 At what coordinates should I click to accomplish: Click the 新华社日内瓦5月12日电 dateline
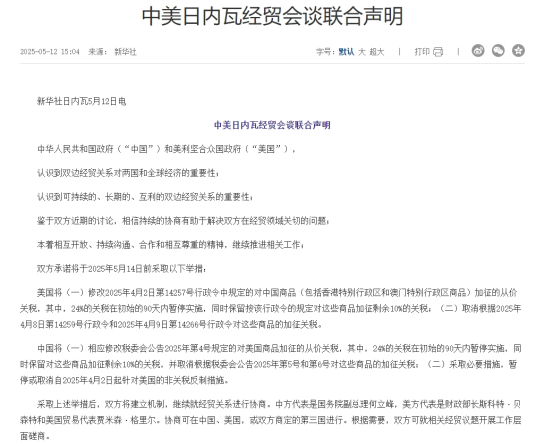tap(81, 102)
